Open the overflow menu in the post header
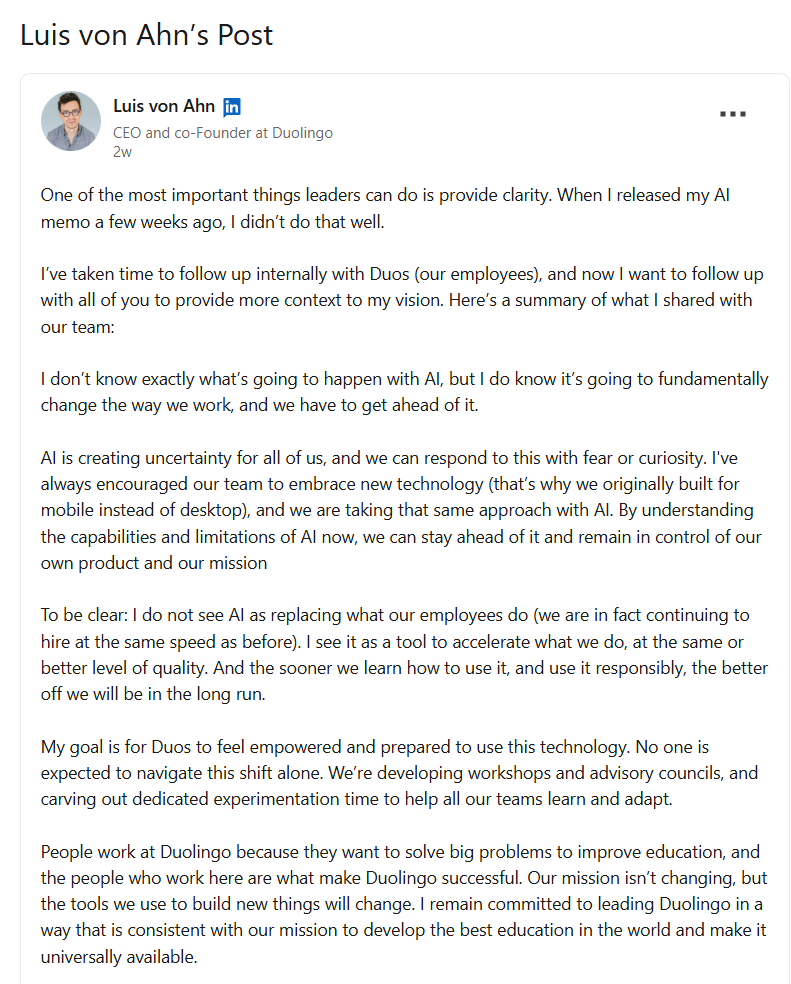791x984 pixels. coord(733,113)
